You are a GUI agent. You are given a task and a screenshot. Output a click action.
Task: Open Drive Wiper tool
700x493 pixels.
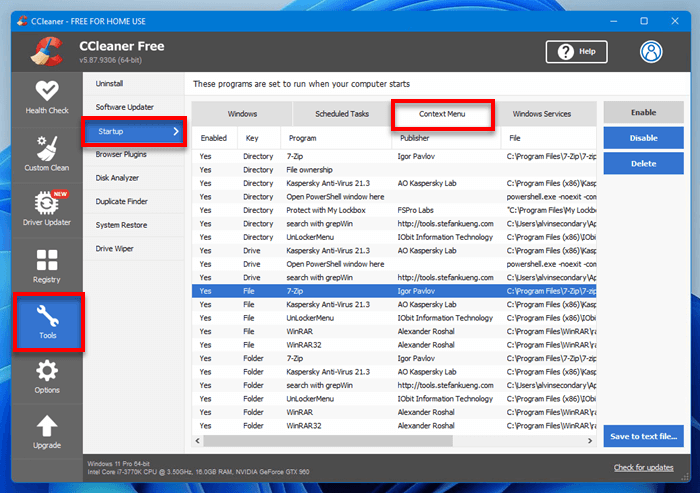coord(133,249)
